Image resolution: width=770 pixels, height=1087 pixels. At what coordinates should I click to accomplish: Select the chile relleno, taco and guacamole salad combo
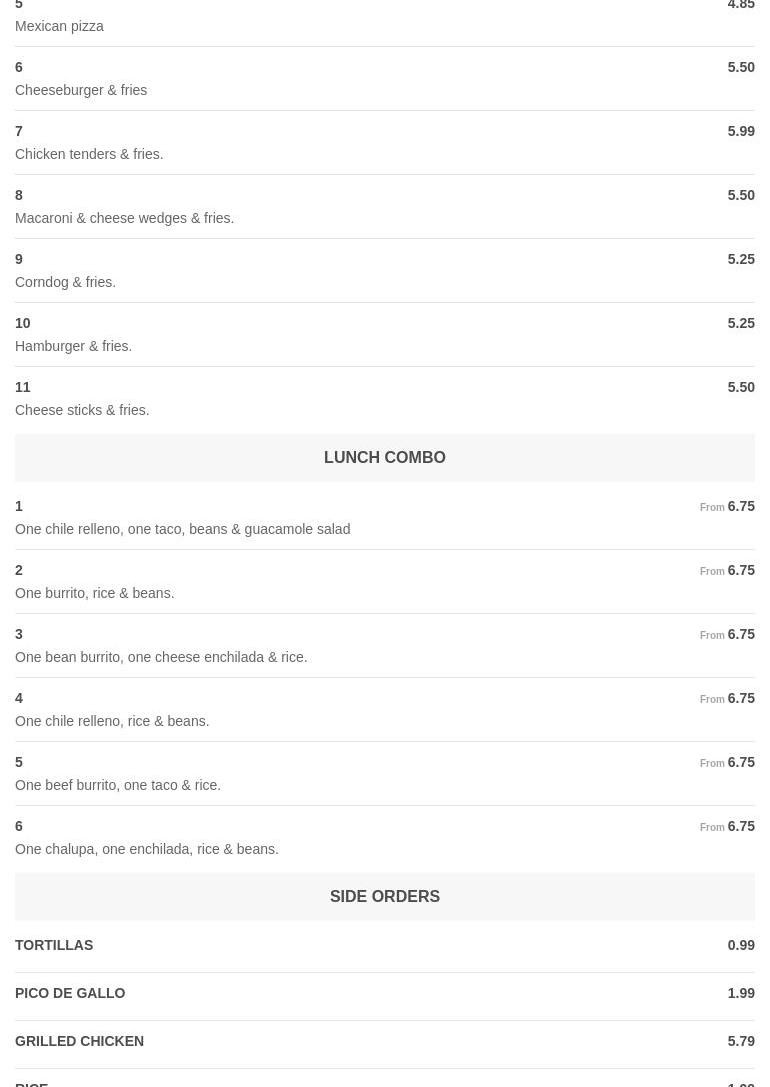coord(182,529)
